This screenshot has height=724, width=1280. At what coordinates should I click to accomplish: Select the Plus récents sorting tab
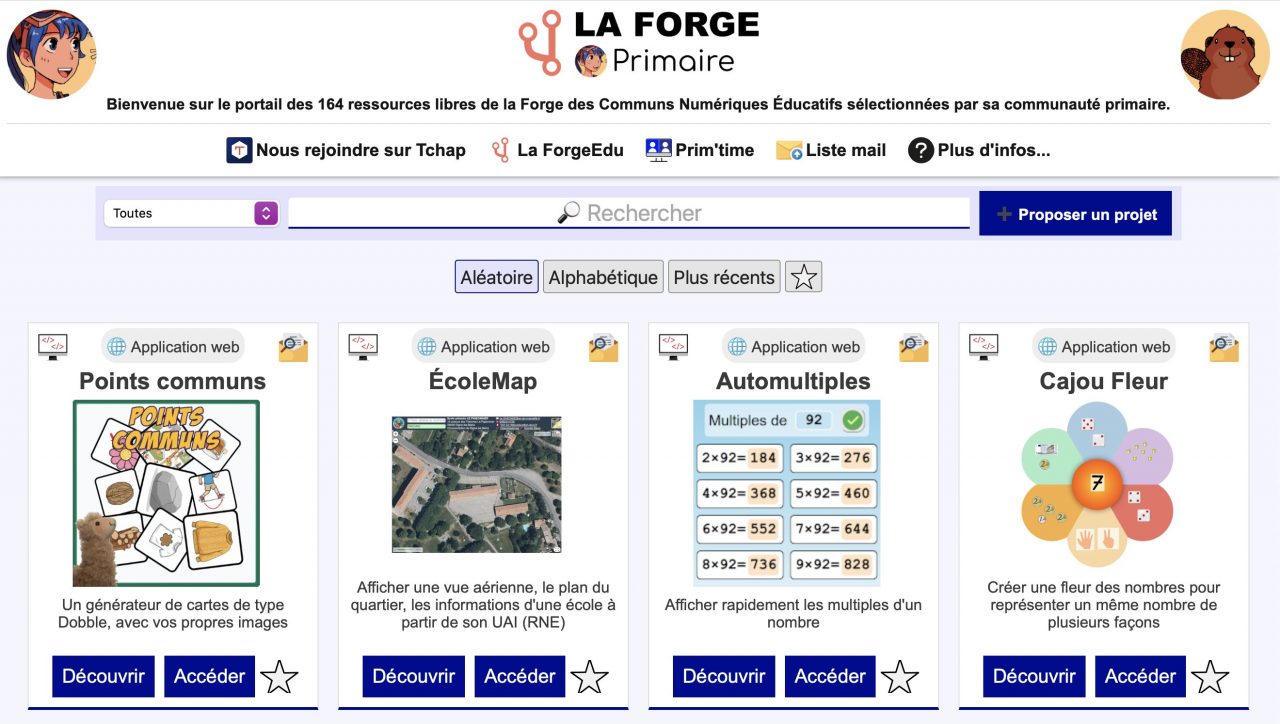(723, 277)
